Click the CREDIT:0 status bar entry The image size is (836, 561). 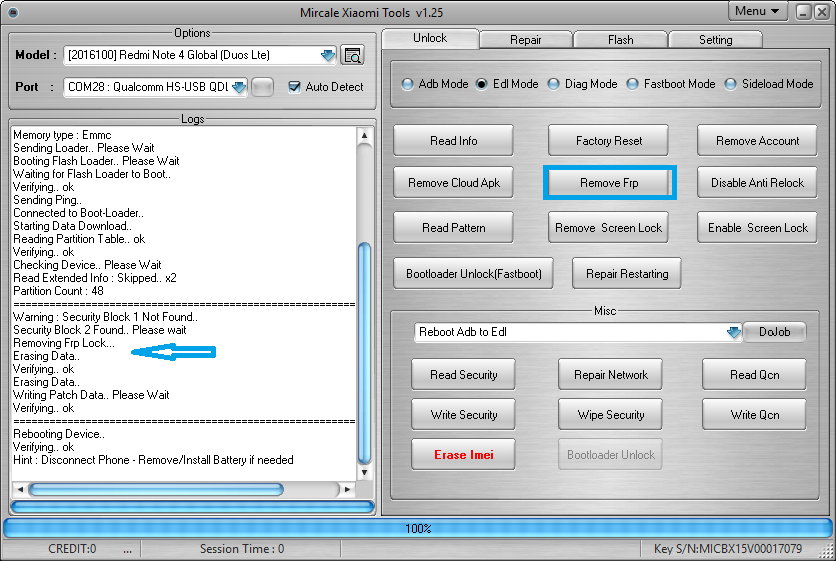(72, 549)
